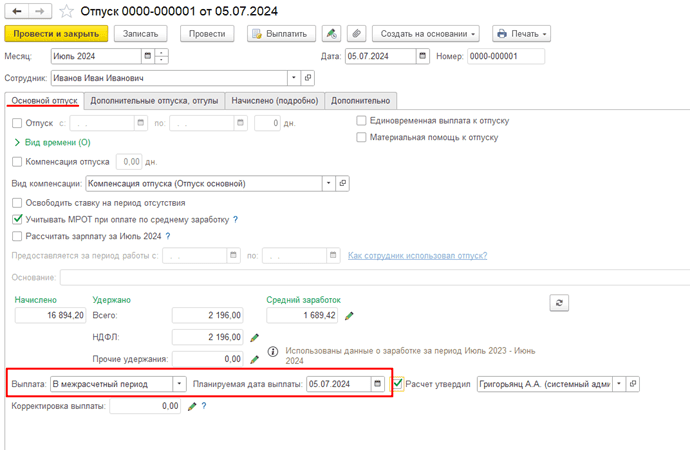The image size is (690, 450).
Task: Check Единовременная выплата к отпуску
Action: (361, 121)
